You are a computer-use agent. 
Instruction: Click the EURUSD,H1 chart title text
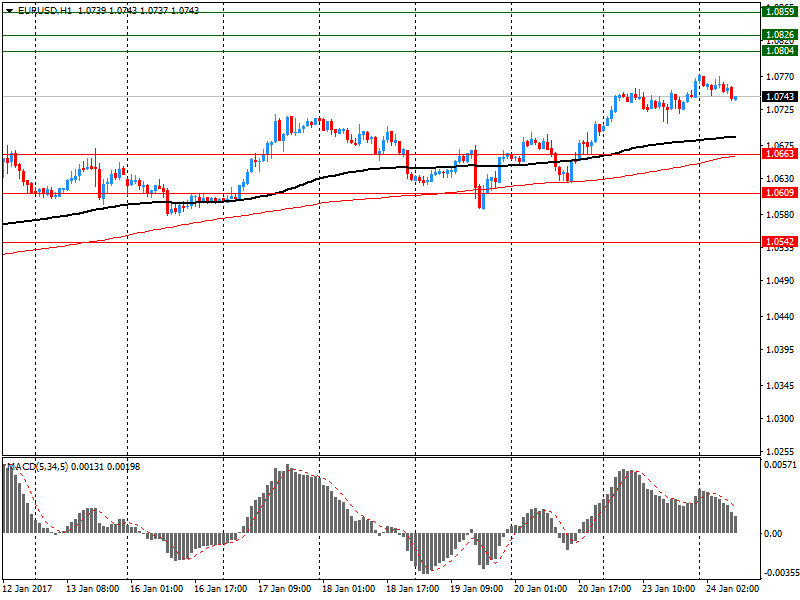coord(45,10)
